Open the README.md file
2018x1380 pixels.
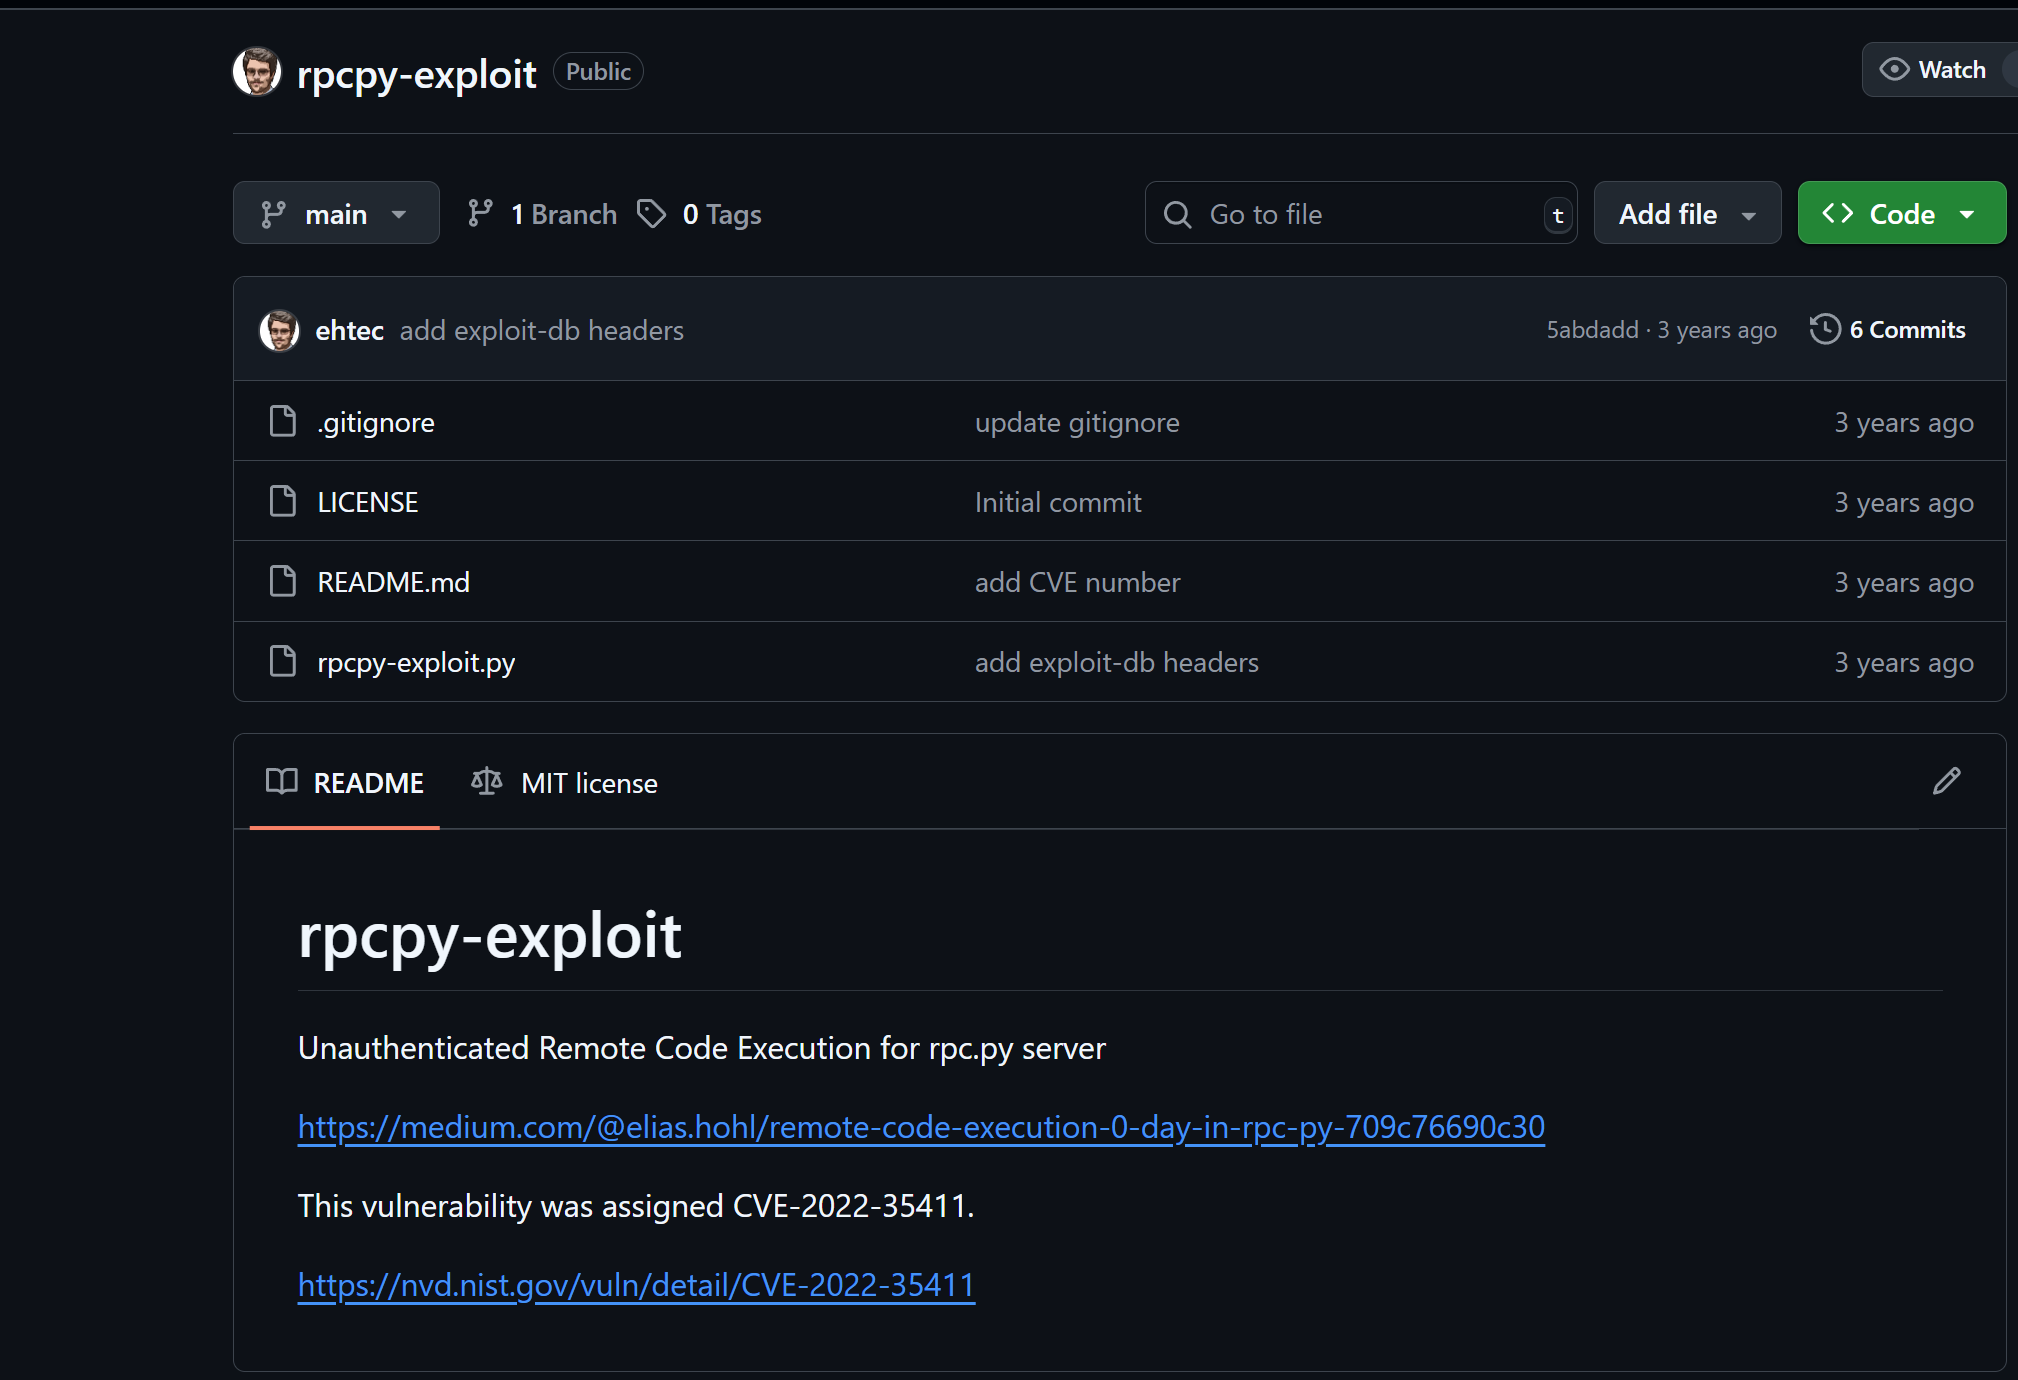[x=393, y=582]
